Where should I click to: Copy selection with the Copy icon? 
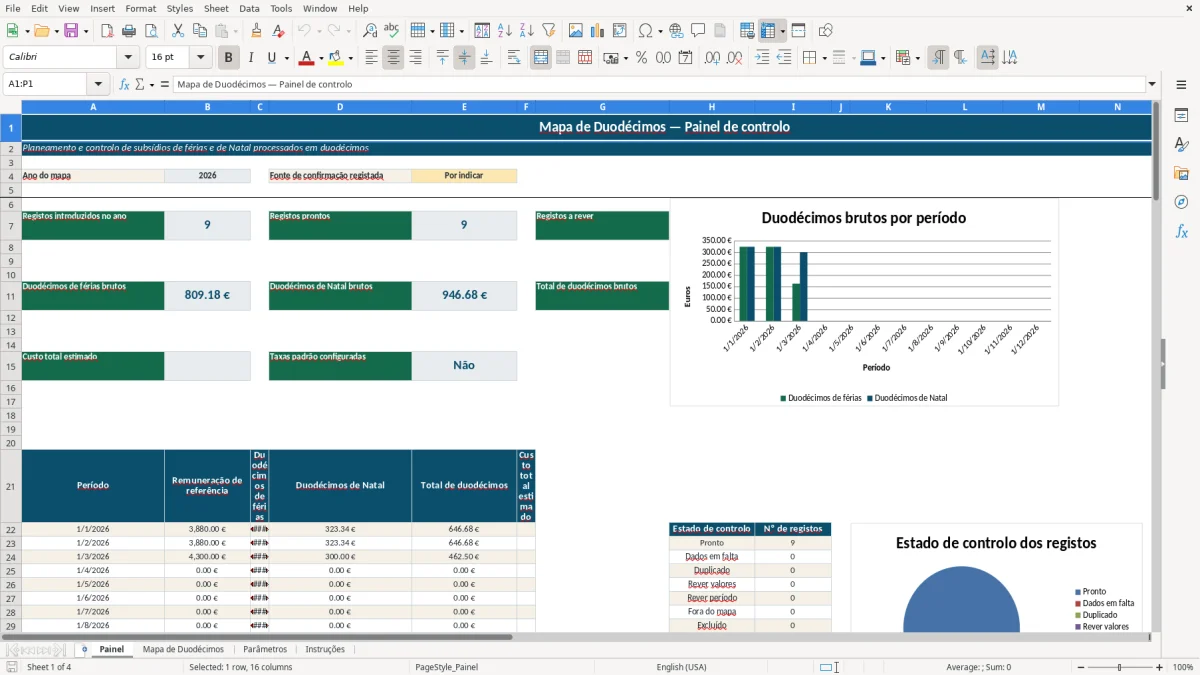(199, 31)
